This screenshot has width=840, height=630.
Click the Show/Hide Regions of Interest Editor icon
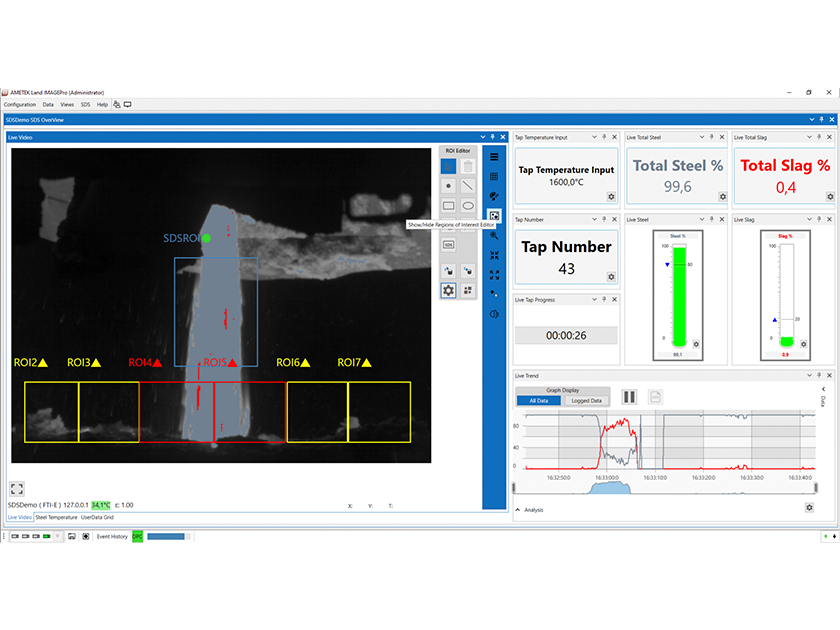[495, 216]
